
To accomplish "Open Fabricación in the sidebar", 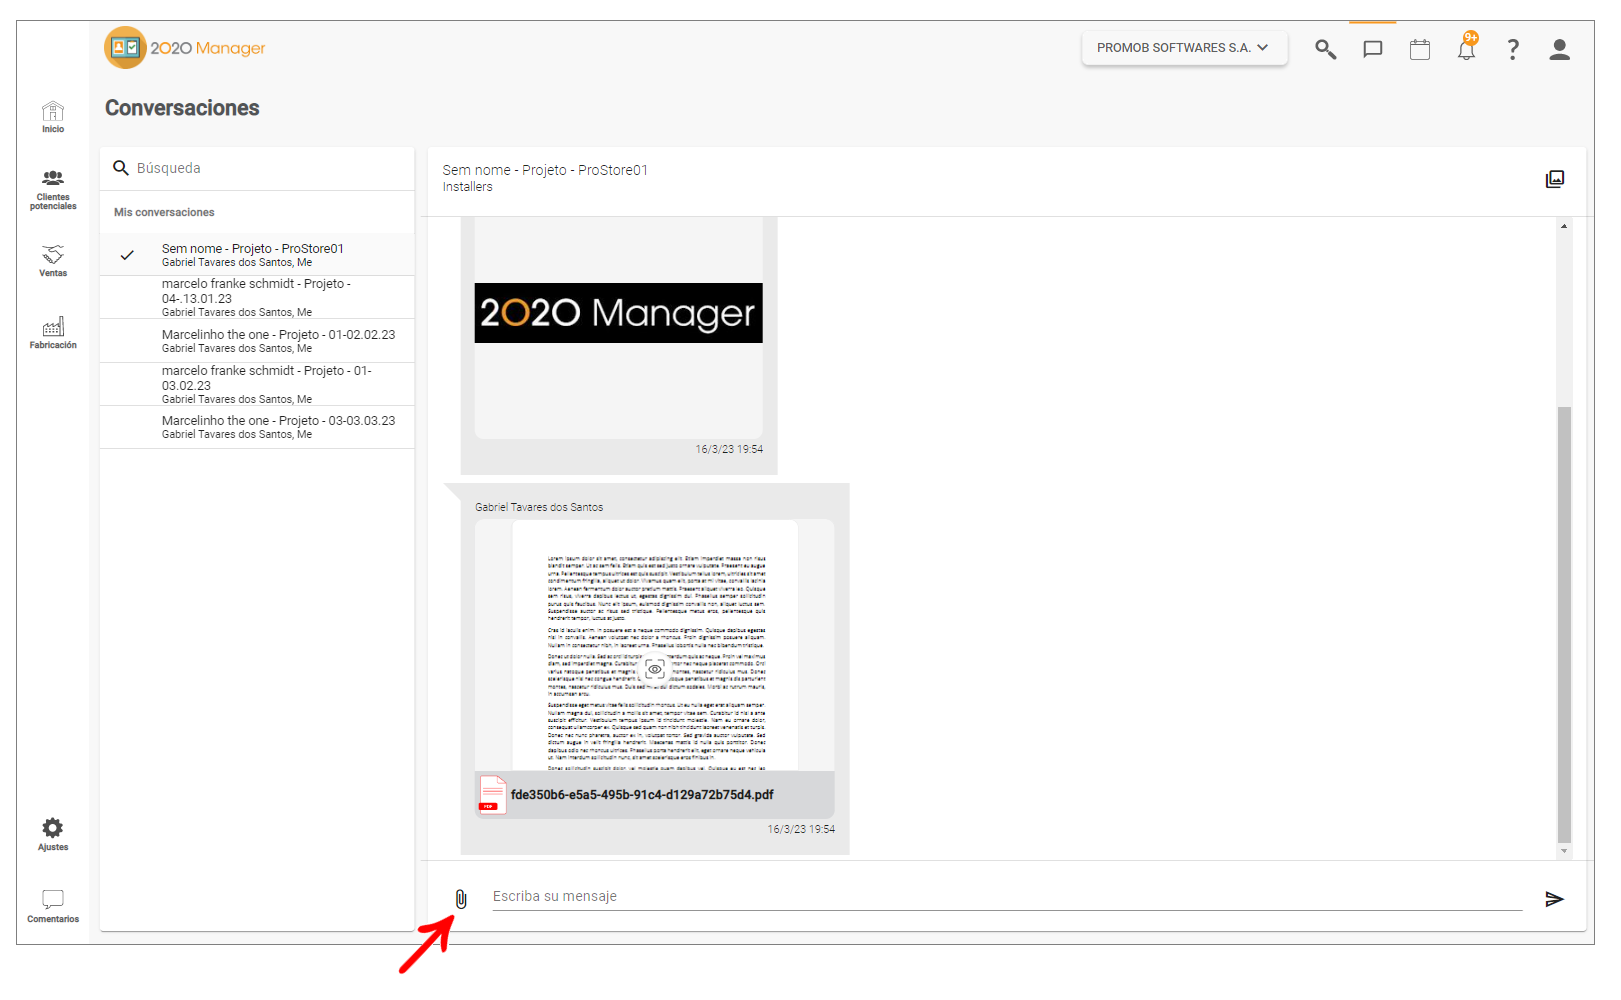I will point(53,333).
